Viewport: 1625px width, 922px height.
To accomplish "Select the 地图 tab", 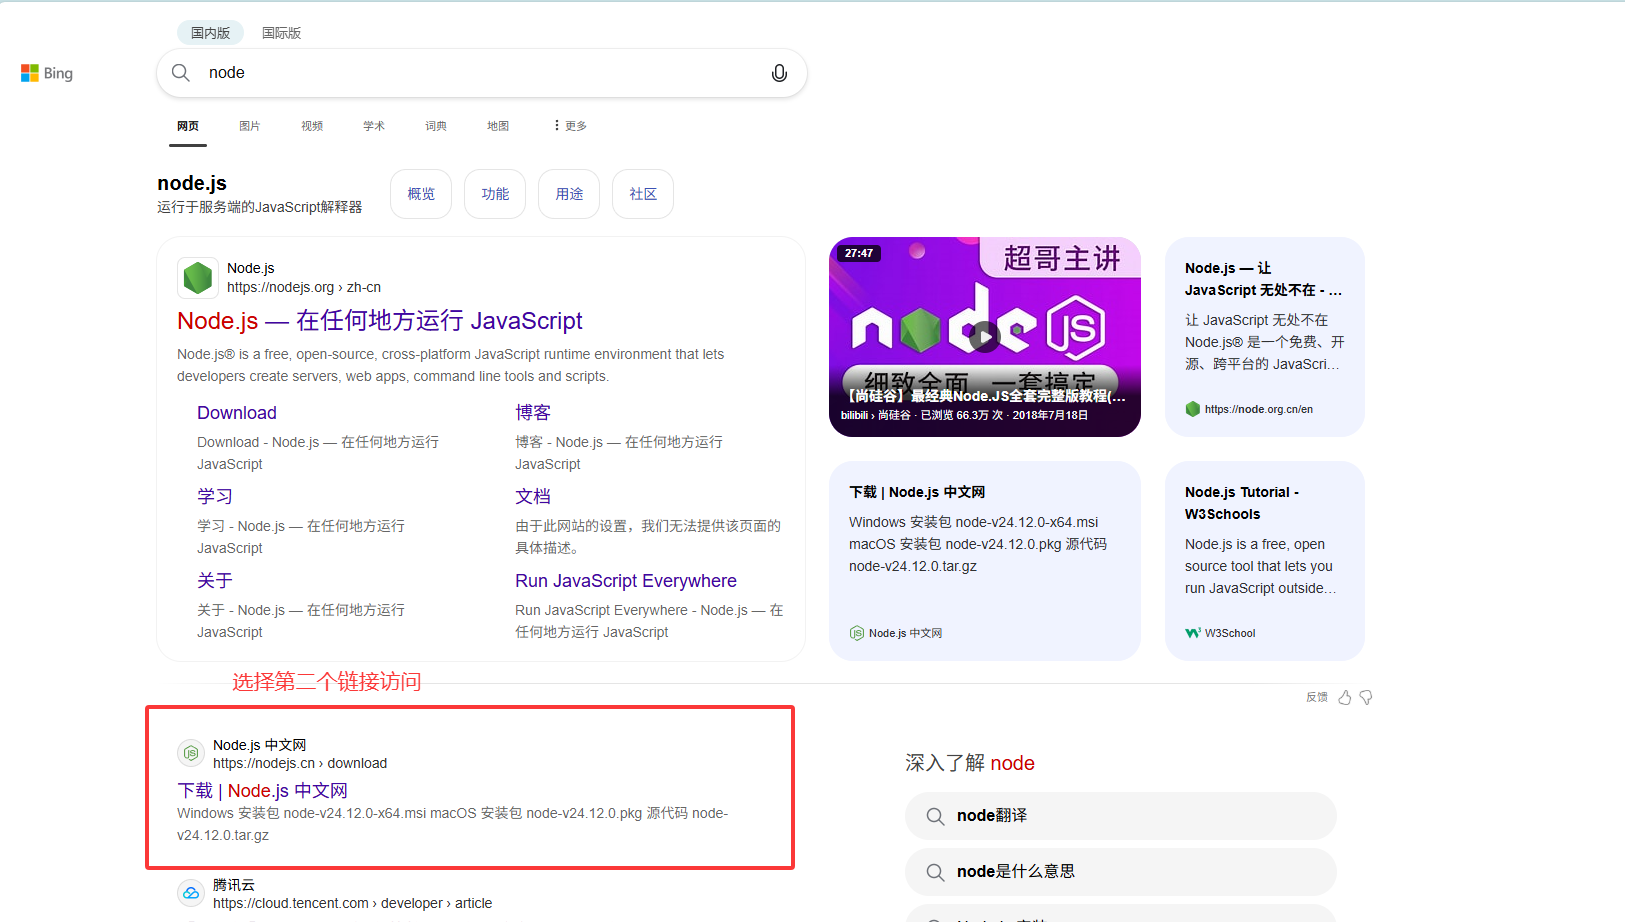I will (498, 126).
